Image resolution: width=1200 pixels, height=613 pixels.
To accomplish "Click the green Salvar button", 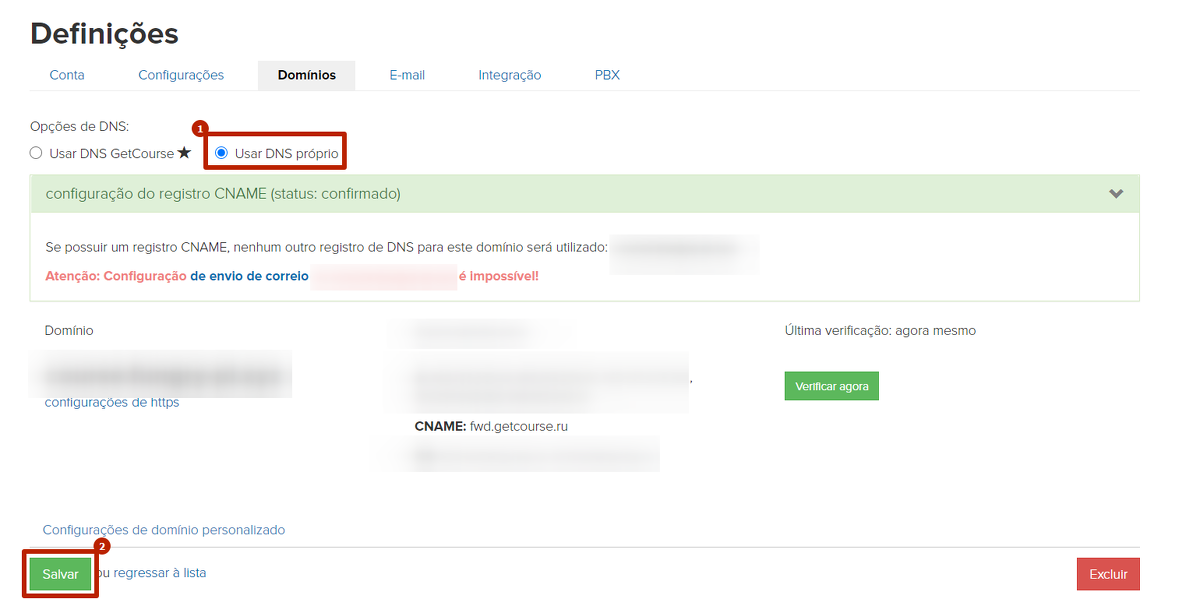I will 60,574.
